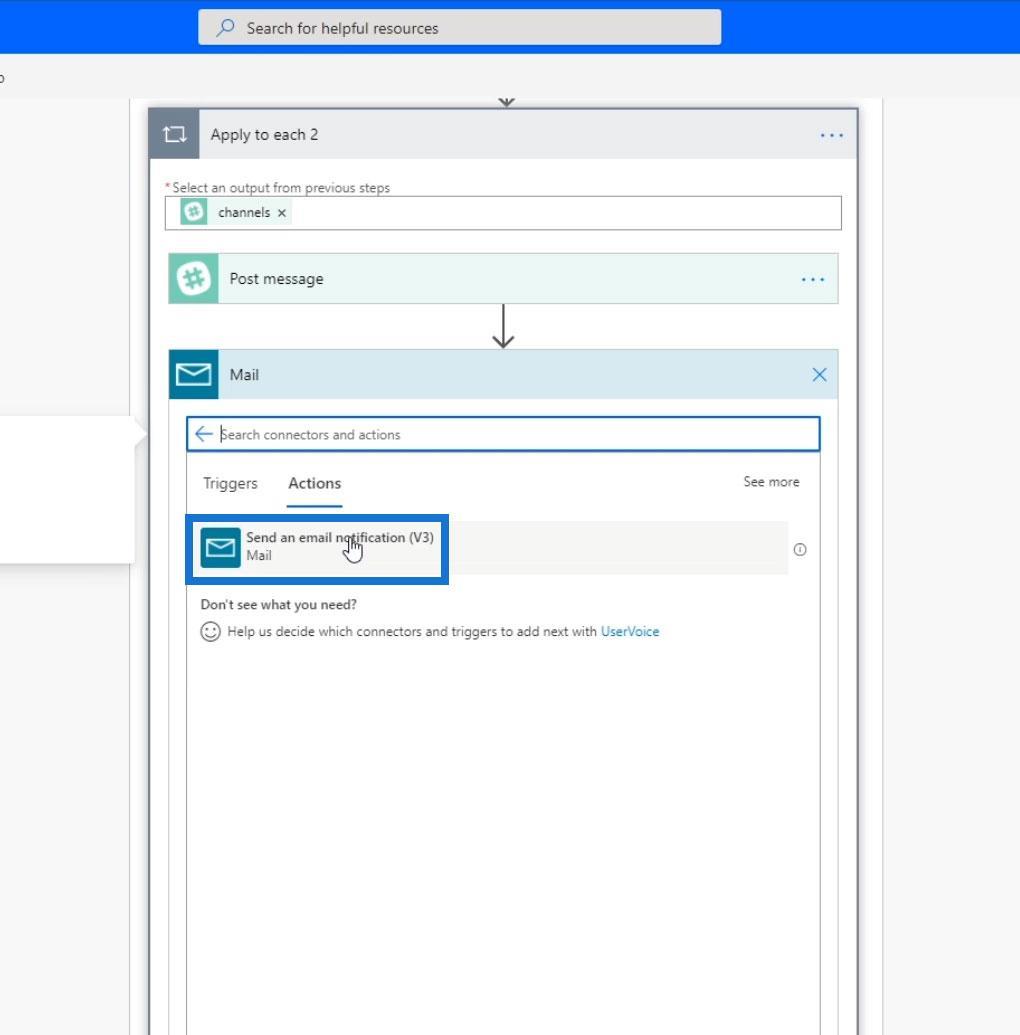Open the info icon for Send email action
This screenshot has height=1035, width=1020.
799,549
